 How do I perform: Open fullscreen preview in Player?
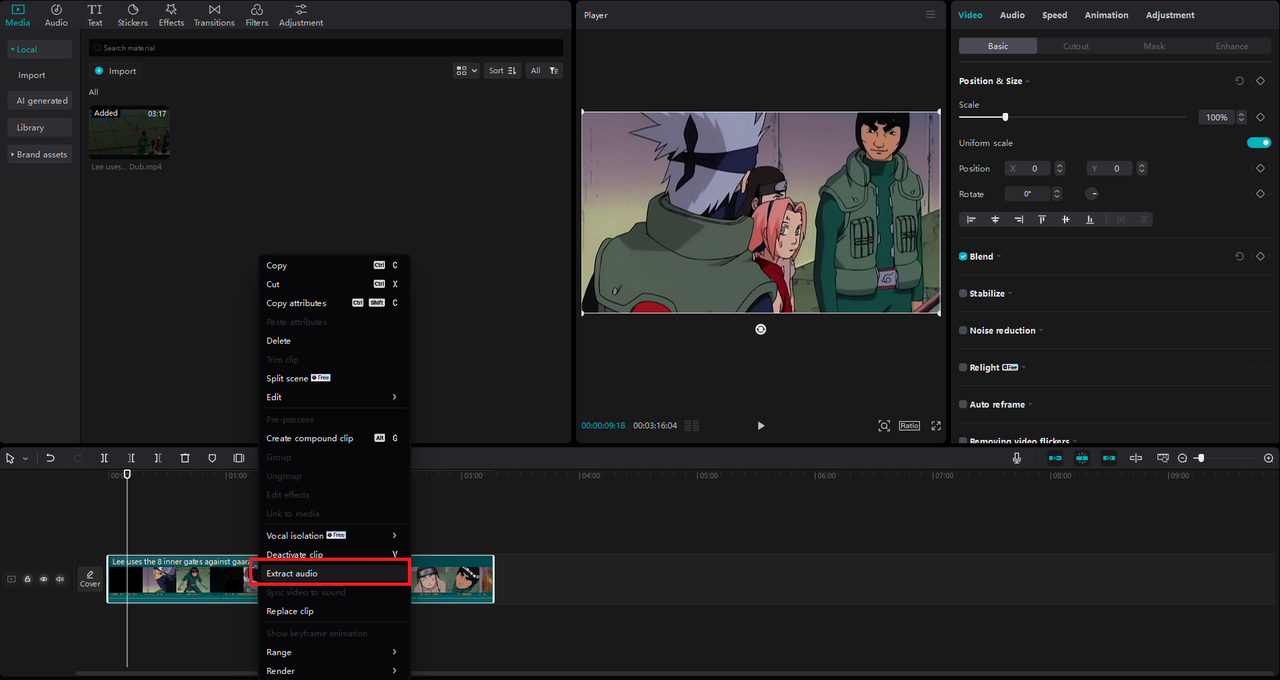[x=936, y=426]
